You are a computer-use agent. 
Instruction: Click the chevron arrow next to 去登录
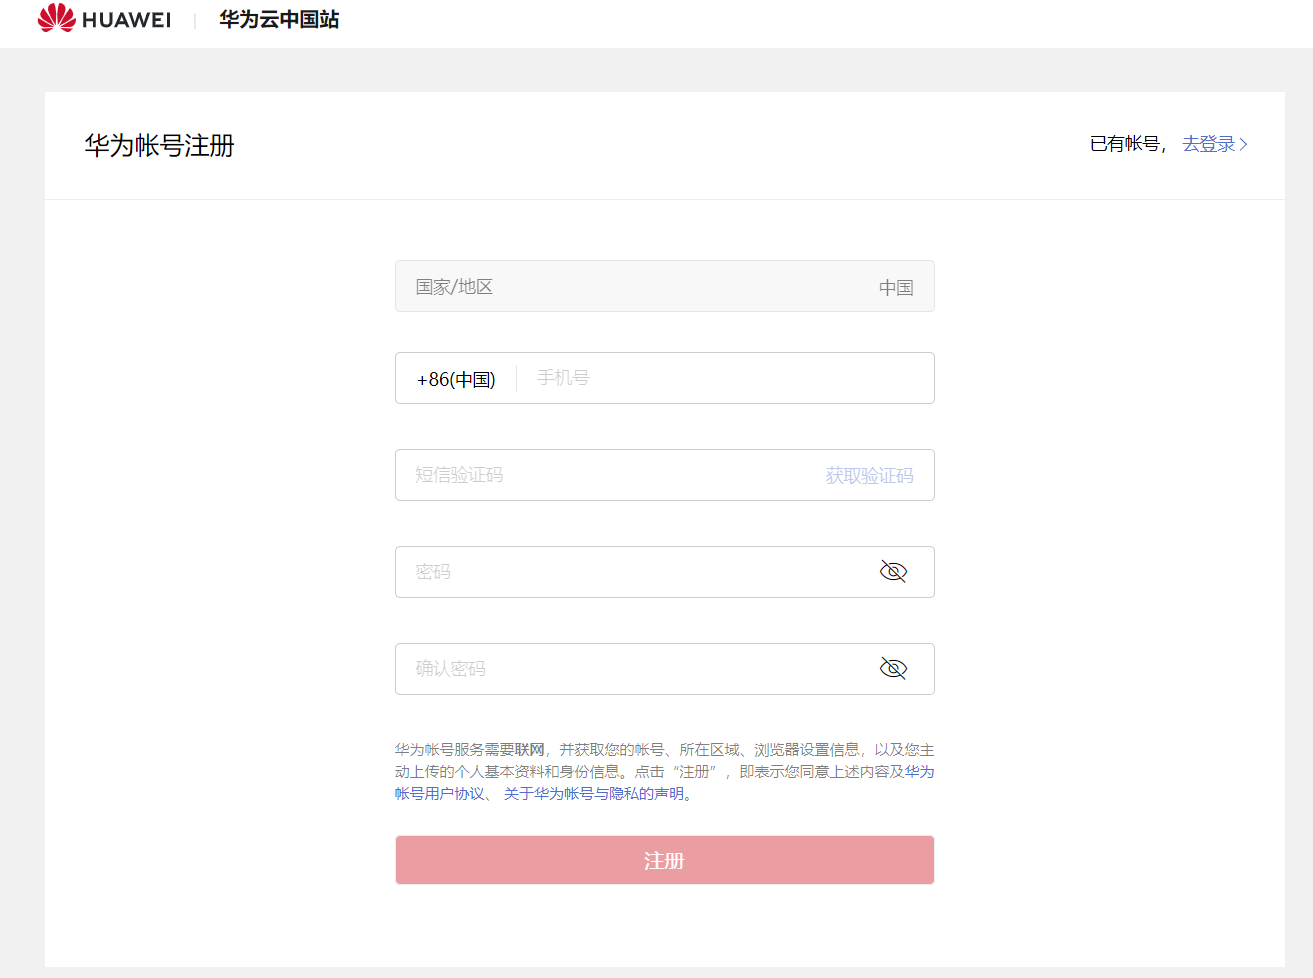pos(1243,144)
